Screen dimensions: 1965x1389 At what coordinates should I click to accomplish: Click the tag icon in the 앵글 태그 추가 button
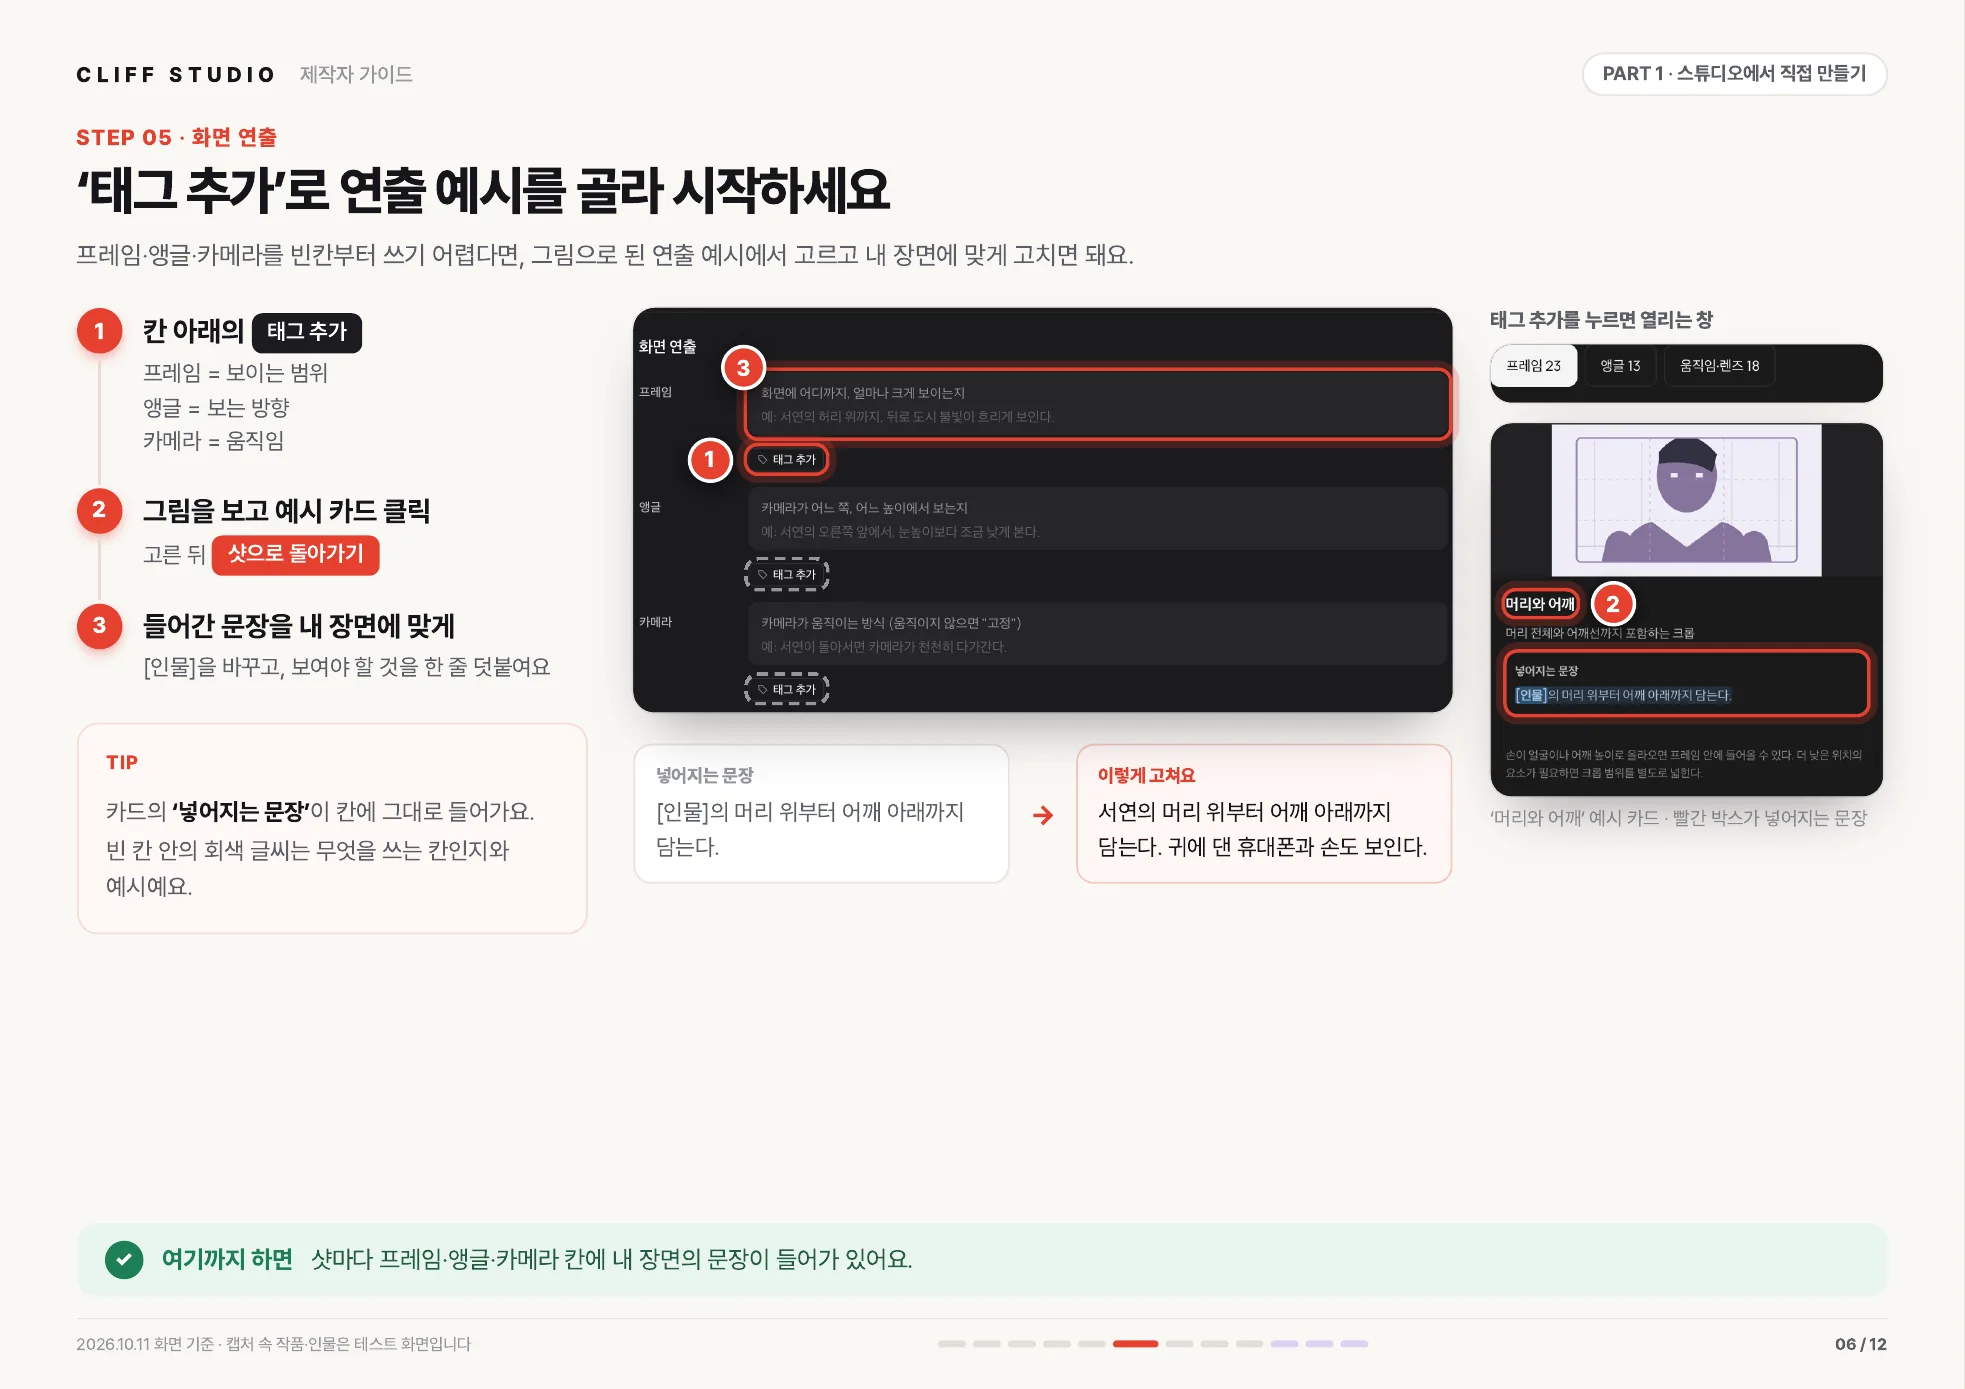[762, 575]
